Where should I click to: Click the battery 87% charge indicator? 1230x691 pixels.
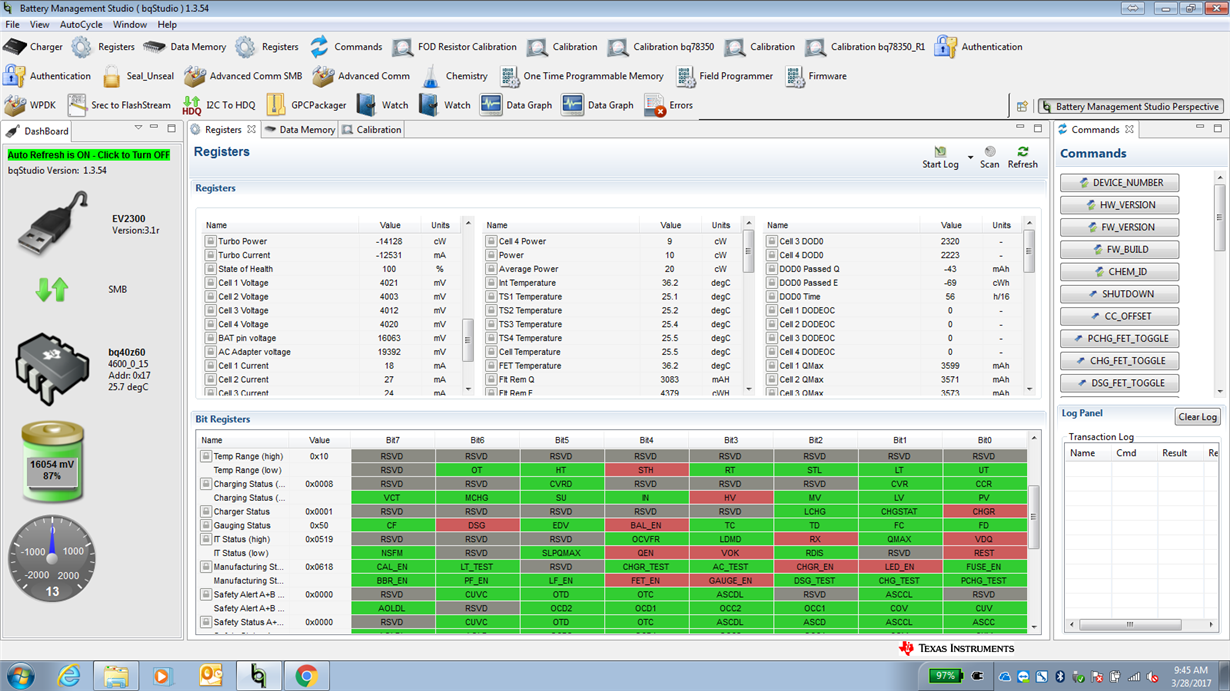52,461
